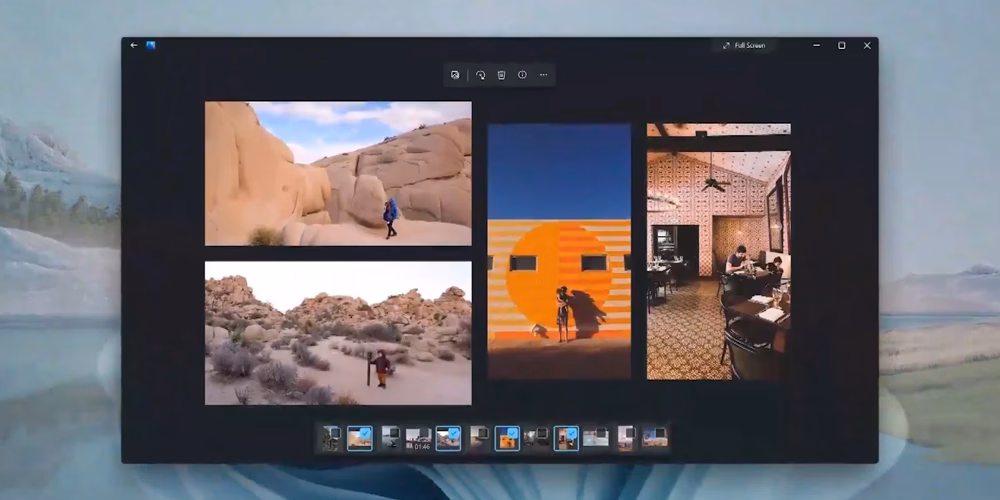Select the grey photo thumbnail before the video
The width and height of the screenshot is (1000, 500).
[x=390, y=438]
